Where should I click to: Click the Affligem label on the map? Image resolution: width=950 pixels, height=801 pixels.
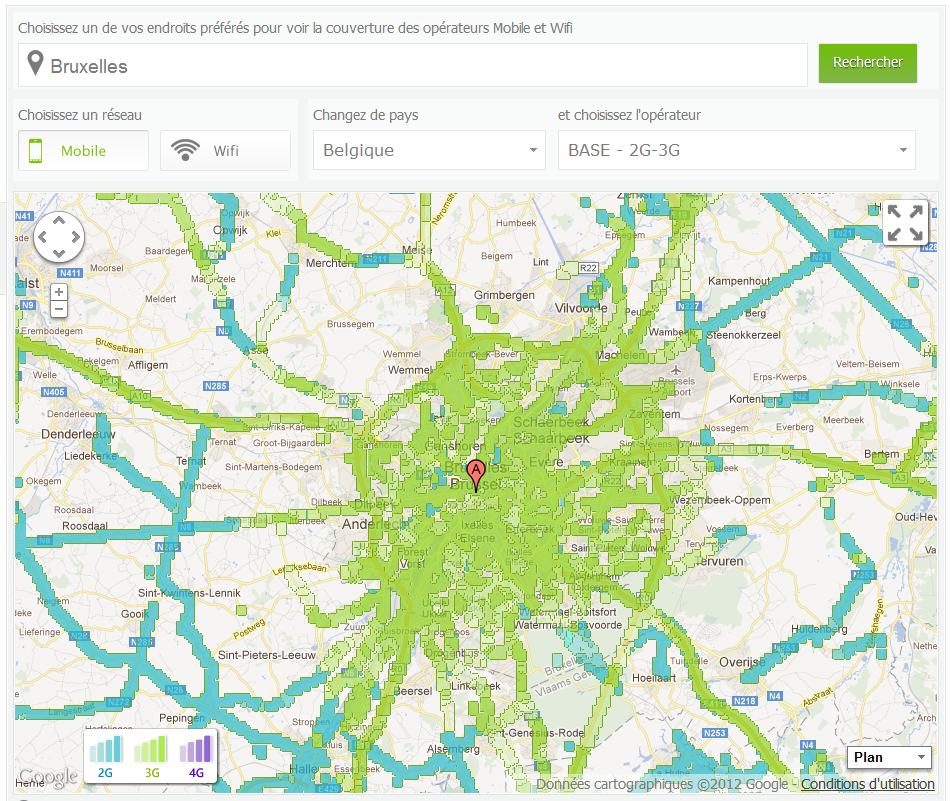coord(148,365)
